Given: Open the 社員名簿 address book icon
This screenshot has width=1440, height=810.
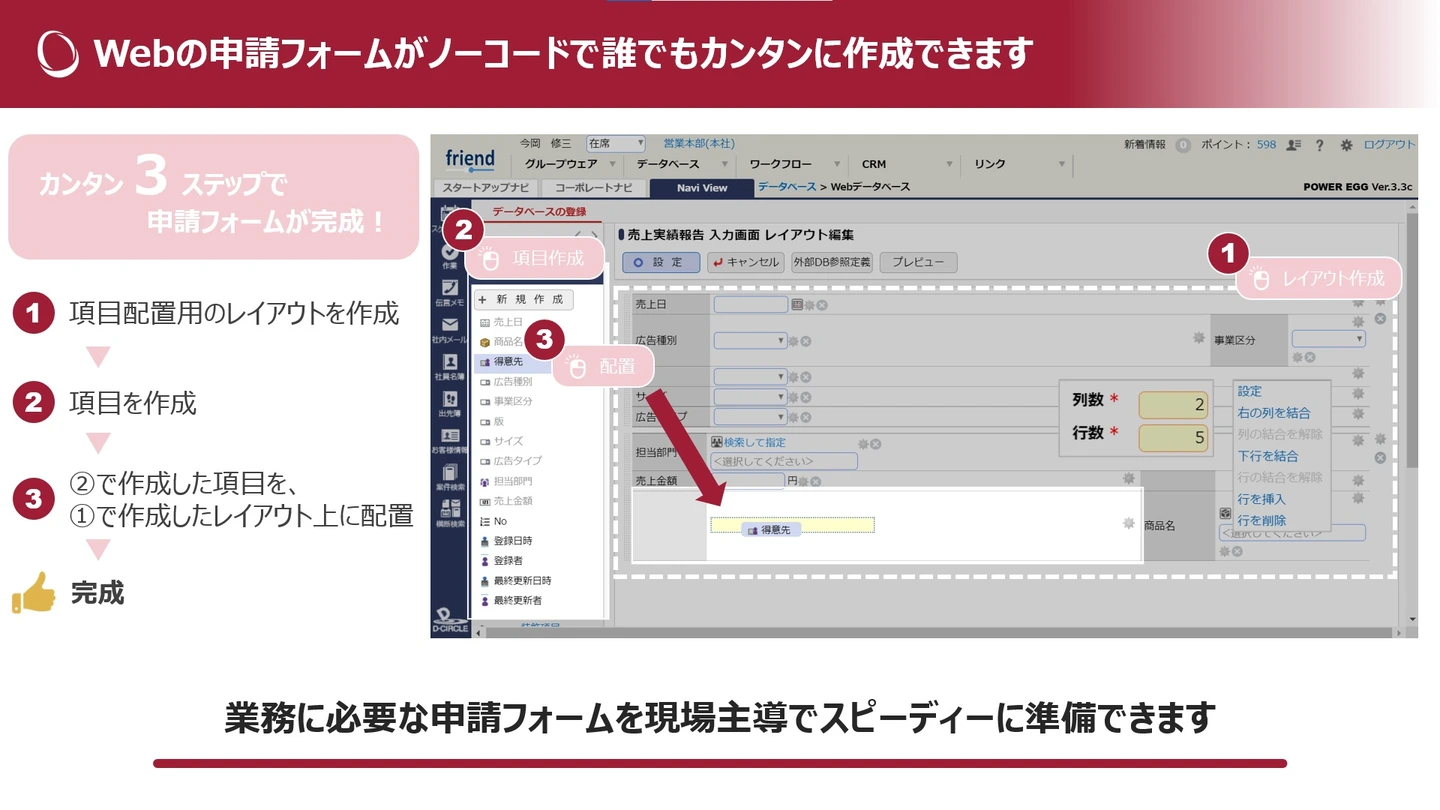Looking at the screenshot, I should [448, 358].
